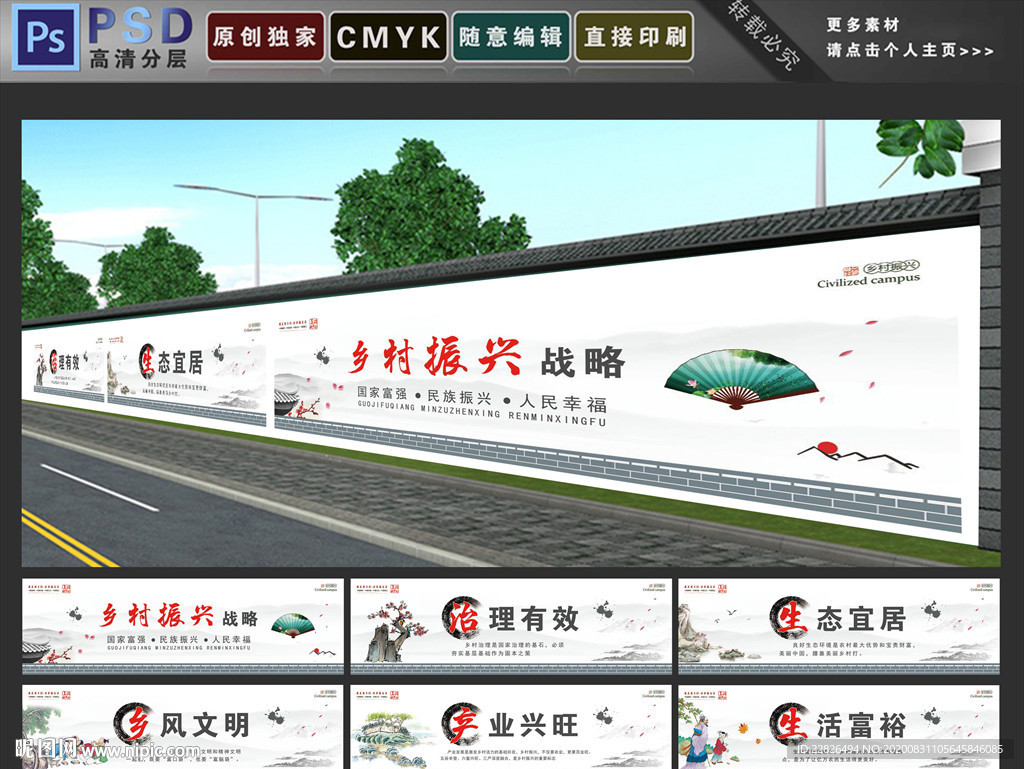Click the 原创独家 badge

(x=265, y=37)
